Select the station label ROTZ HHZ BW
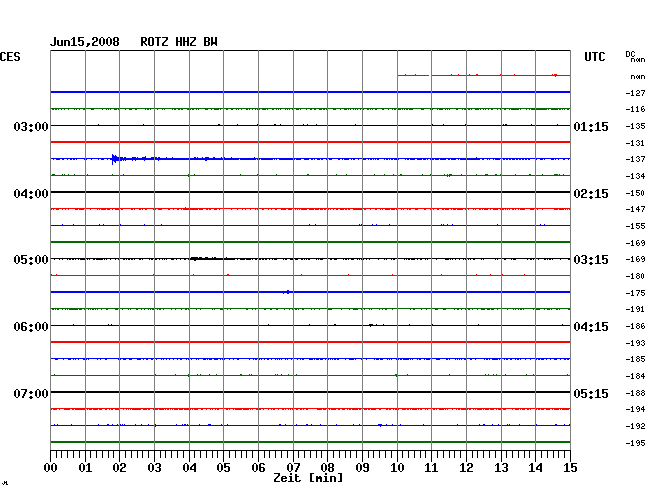This screenshot has width=650, height=494. [x=179, y=42]
